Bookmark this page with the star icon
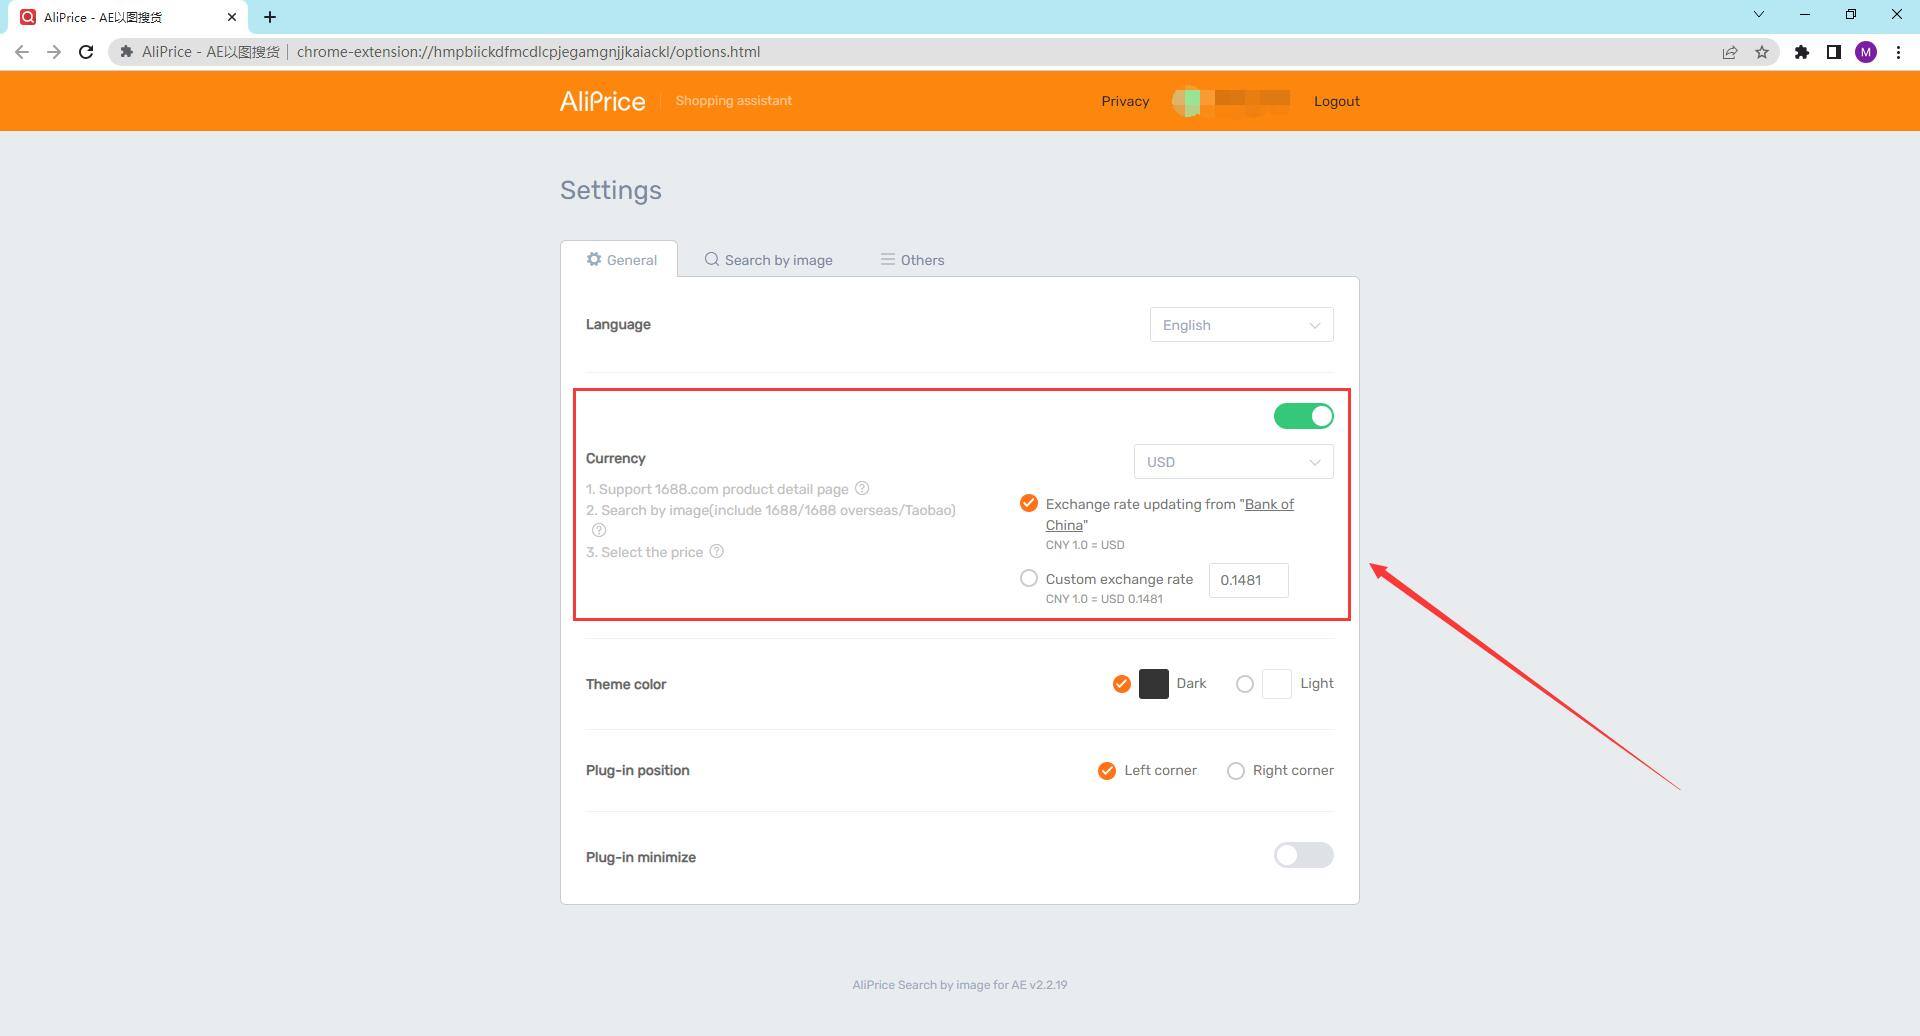Screen dimensions: 1920x1036 tap(1762, 52)
